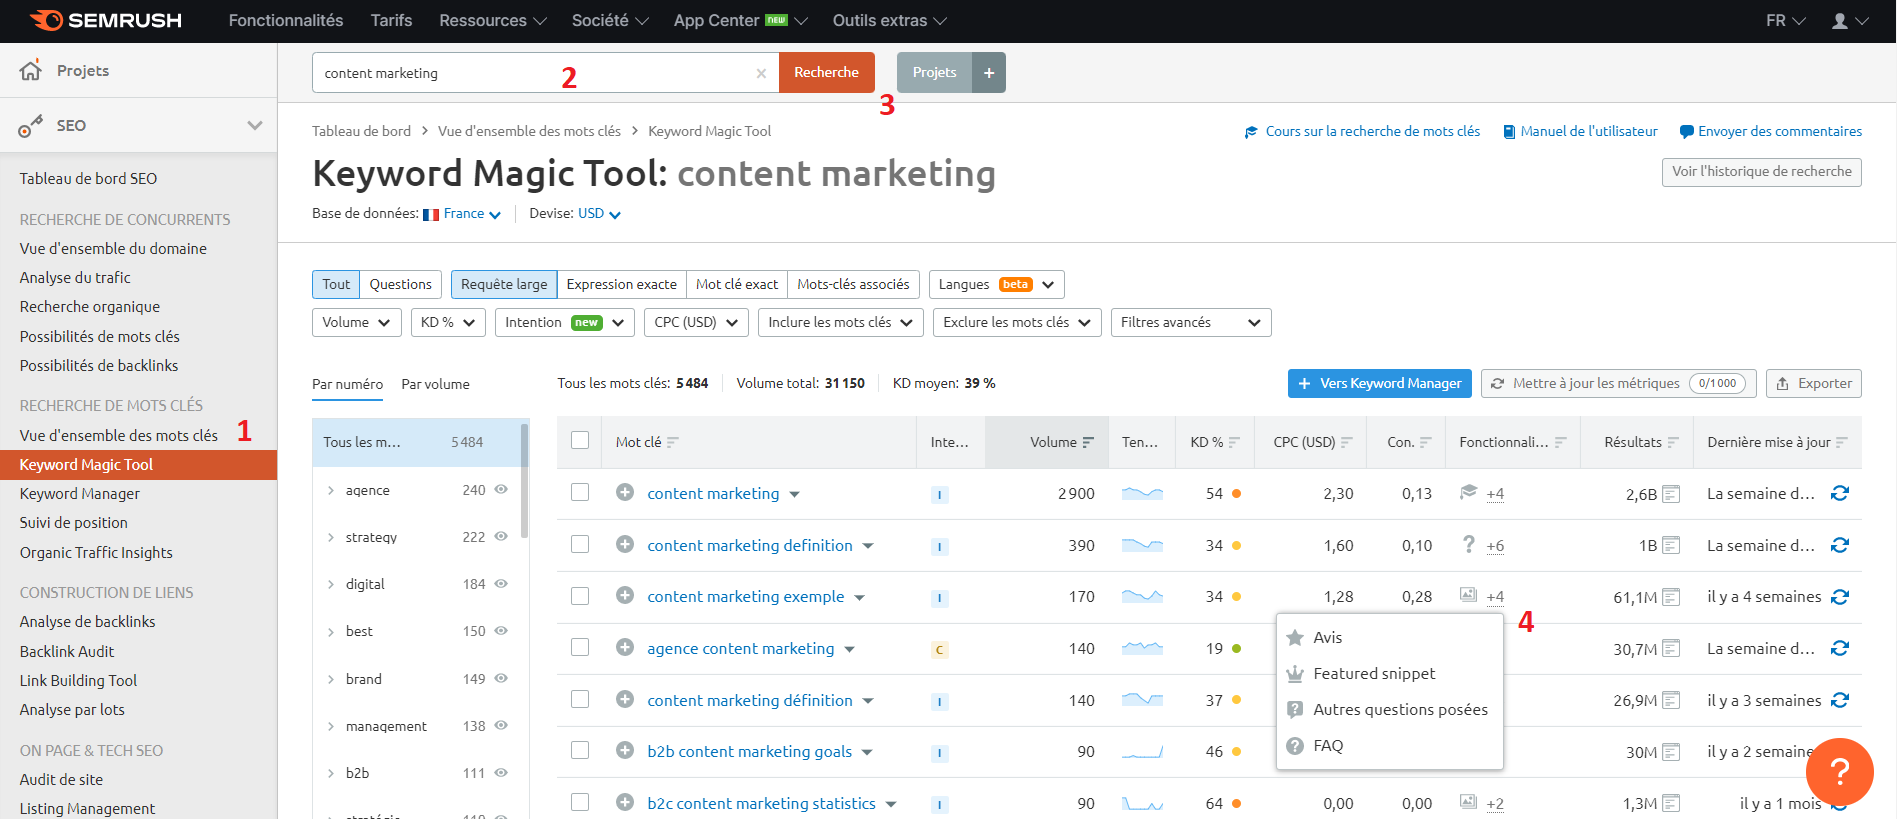Sort the KD % column icon
This screenshot has width=1897, height=819.
(x=1235, y=442)
